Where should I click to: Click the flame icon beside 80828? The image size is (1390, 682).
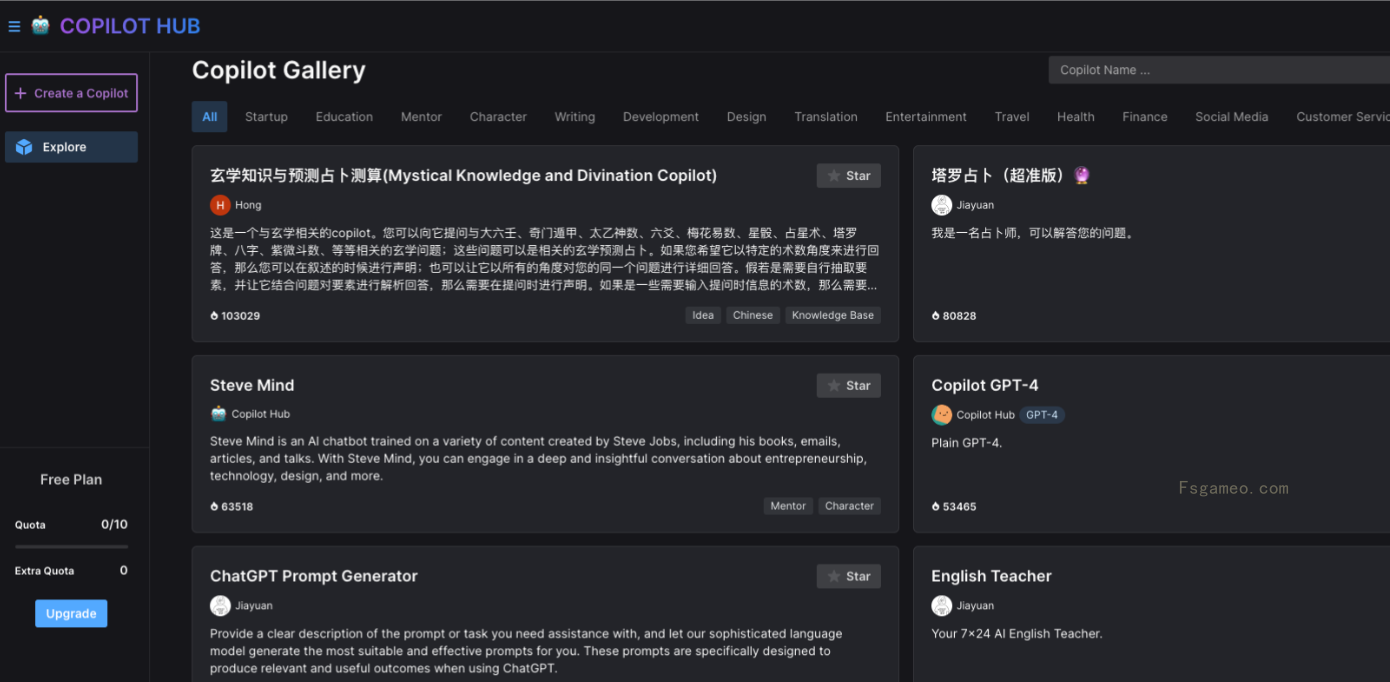(x=936, y=316)
